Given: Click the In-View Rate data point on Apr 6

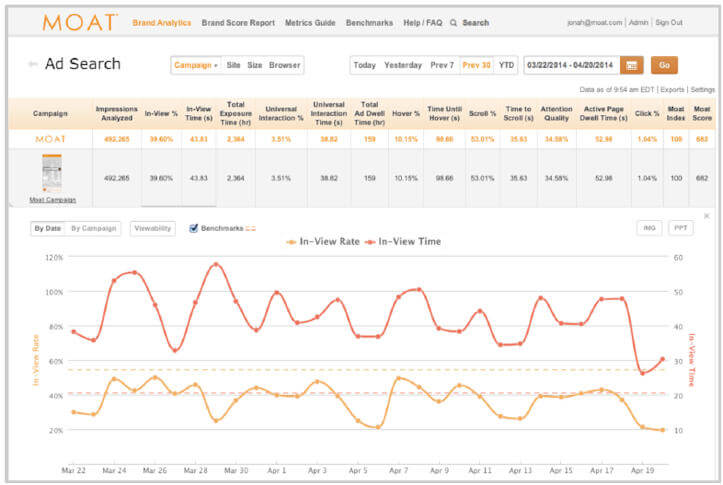Looking at the screenshot, I should pos(378,427).
